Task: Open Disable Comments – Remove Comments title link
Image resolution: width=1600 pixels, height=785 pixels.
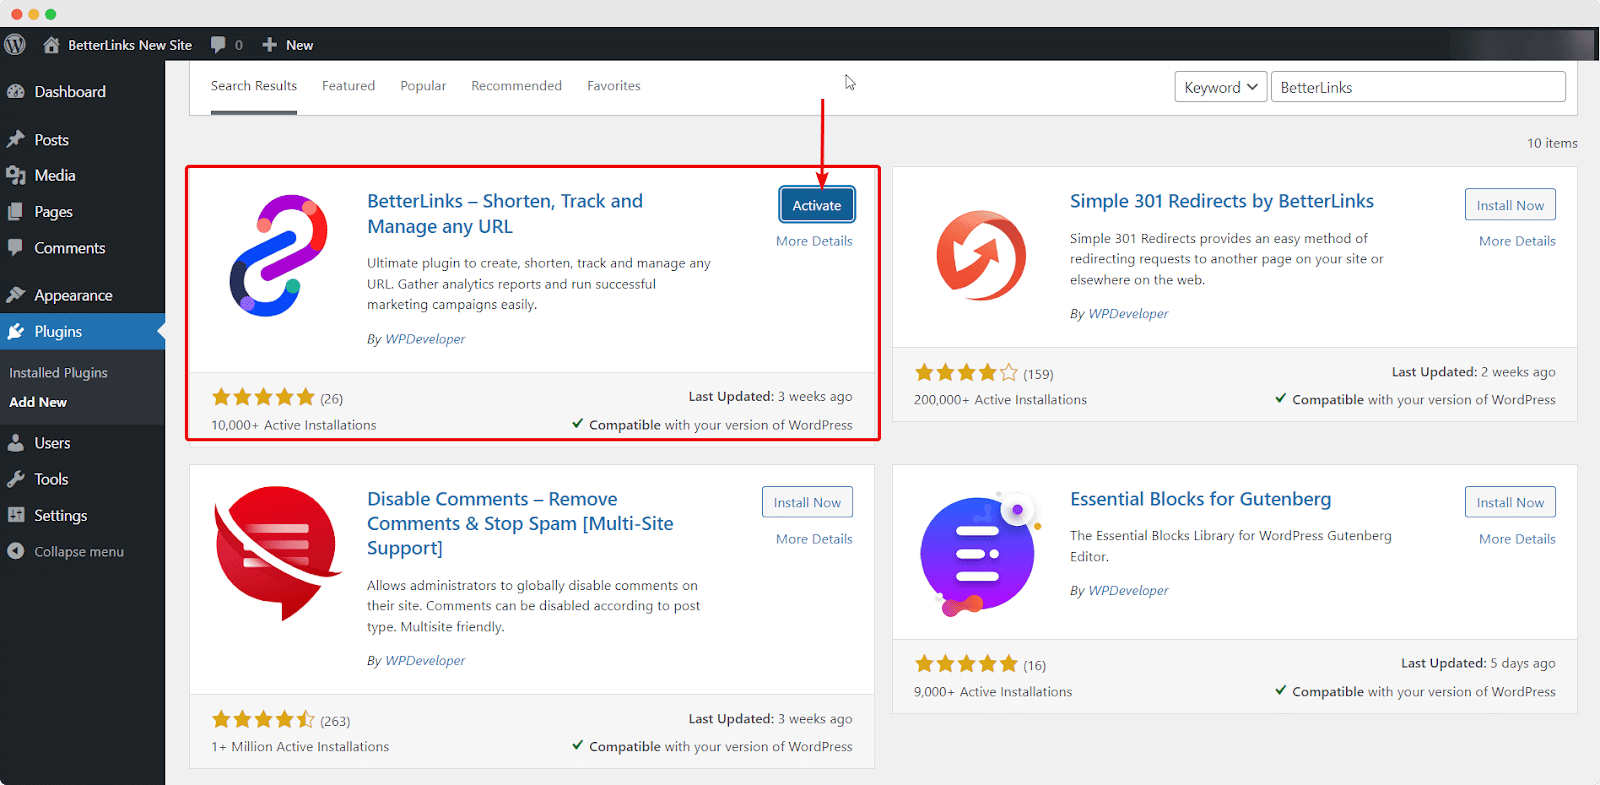Action: [520, 523]
